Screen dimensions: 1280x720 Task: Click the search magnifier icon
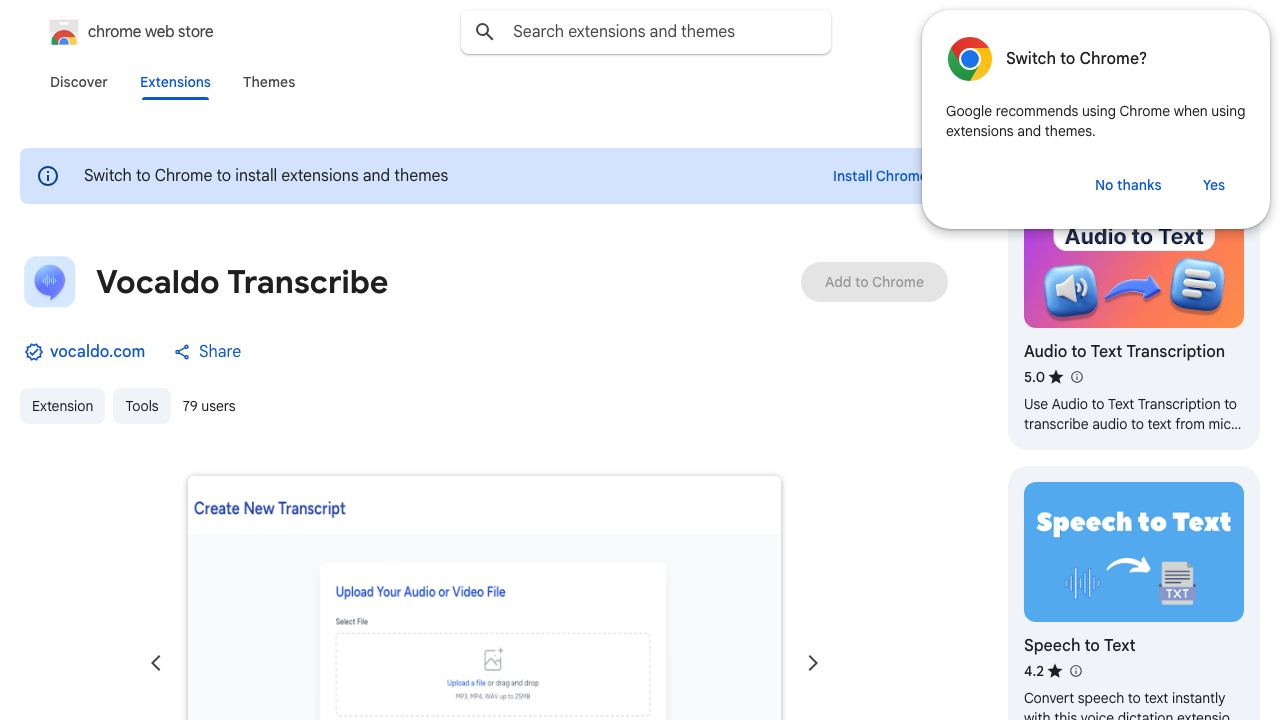pos(485,32)
